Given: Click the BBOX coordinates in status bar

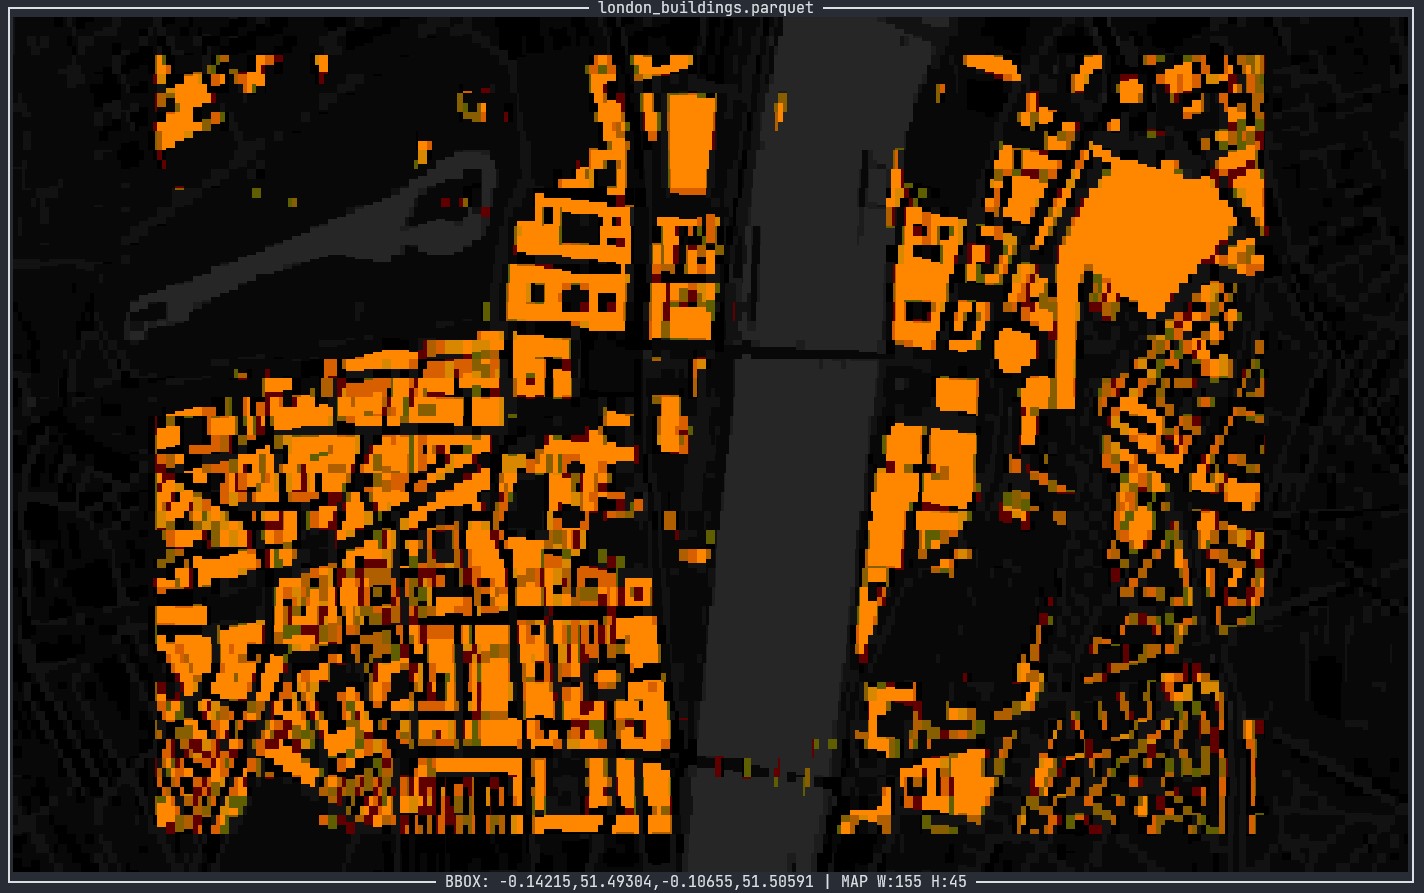Looking at the screenshot, I should 629,882.
